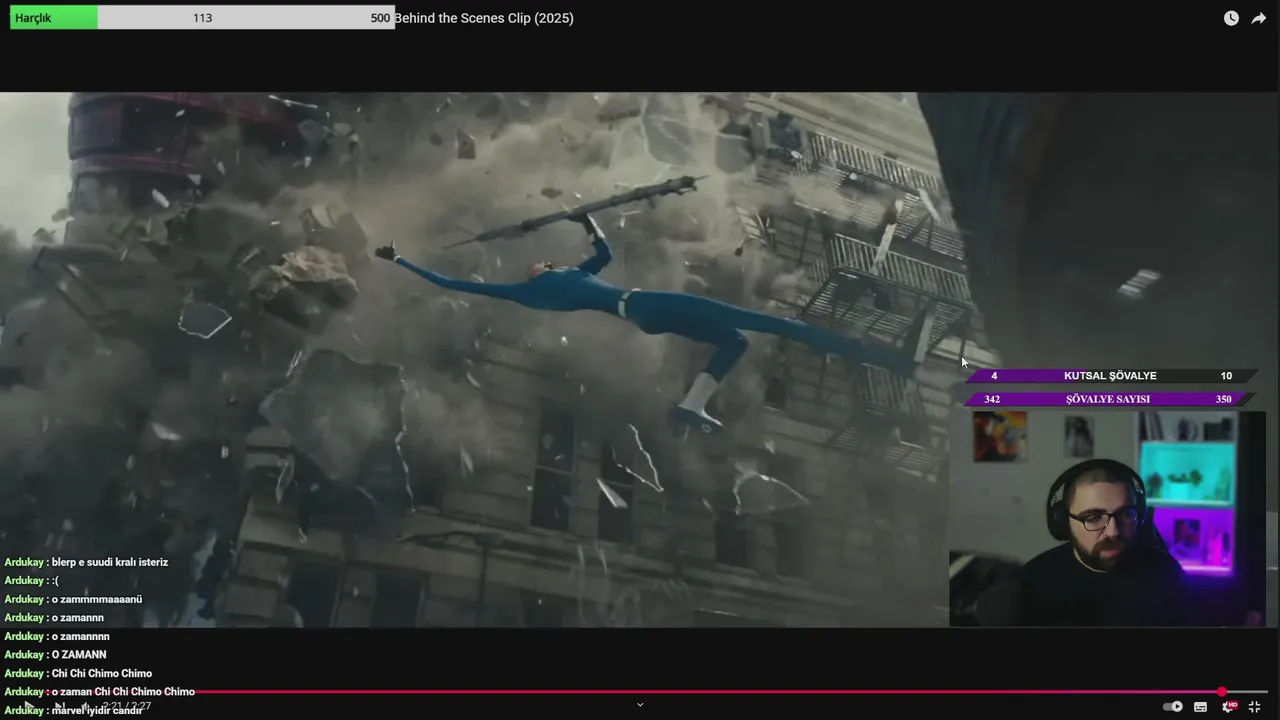Click chat message 'blerp e suudi kralı isteriz'
1280x720 pixels.
[110, 562]
